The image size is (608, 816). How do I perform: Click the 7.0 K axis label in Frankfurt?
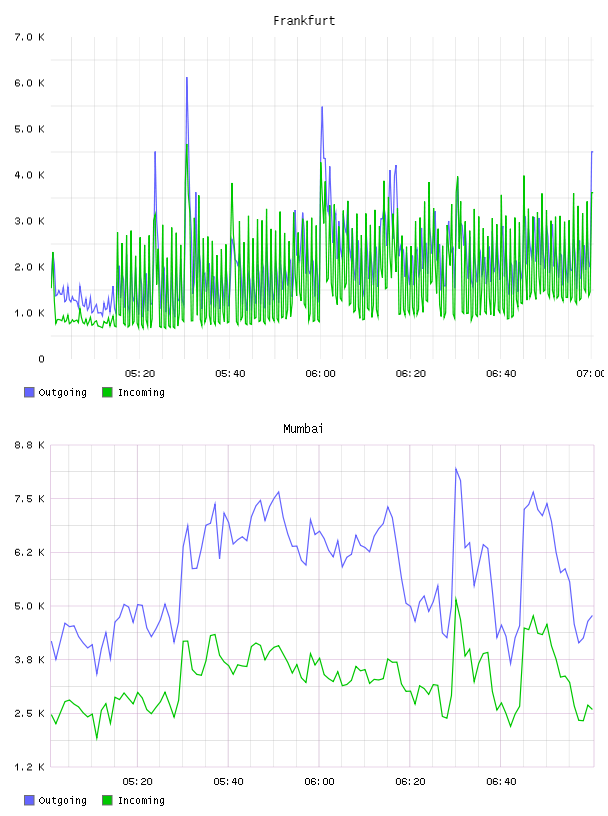tap(30, 37)
